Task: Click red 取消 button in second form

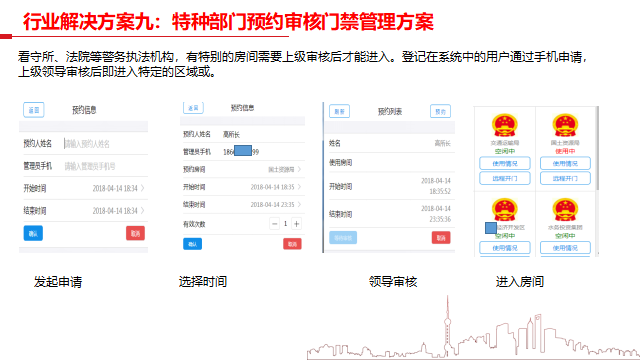Action: point(292,244)
